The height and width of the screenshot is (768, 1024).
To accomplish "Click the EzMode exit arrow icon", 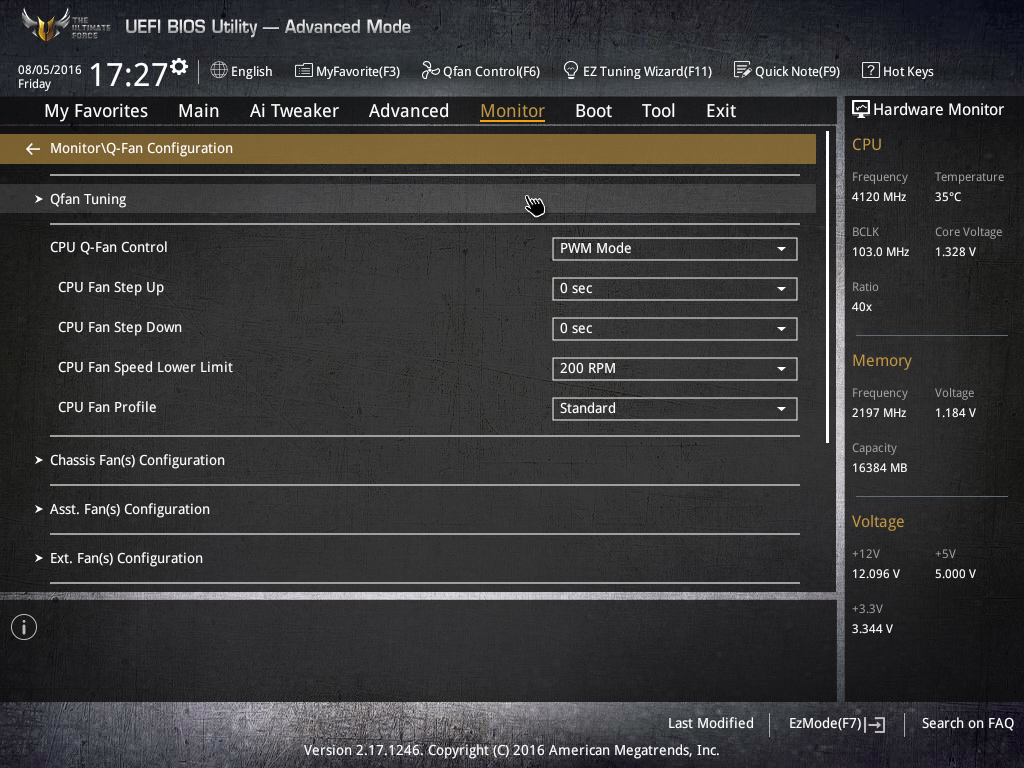I will click(876, 724).
